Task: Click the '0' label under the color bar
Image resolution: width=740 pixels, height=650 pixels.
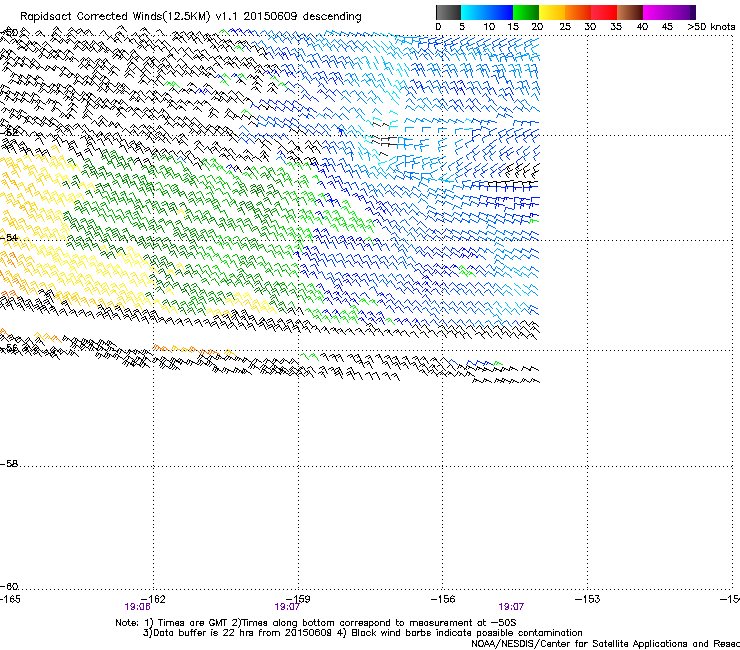Action: click(438, 27)
